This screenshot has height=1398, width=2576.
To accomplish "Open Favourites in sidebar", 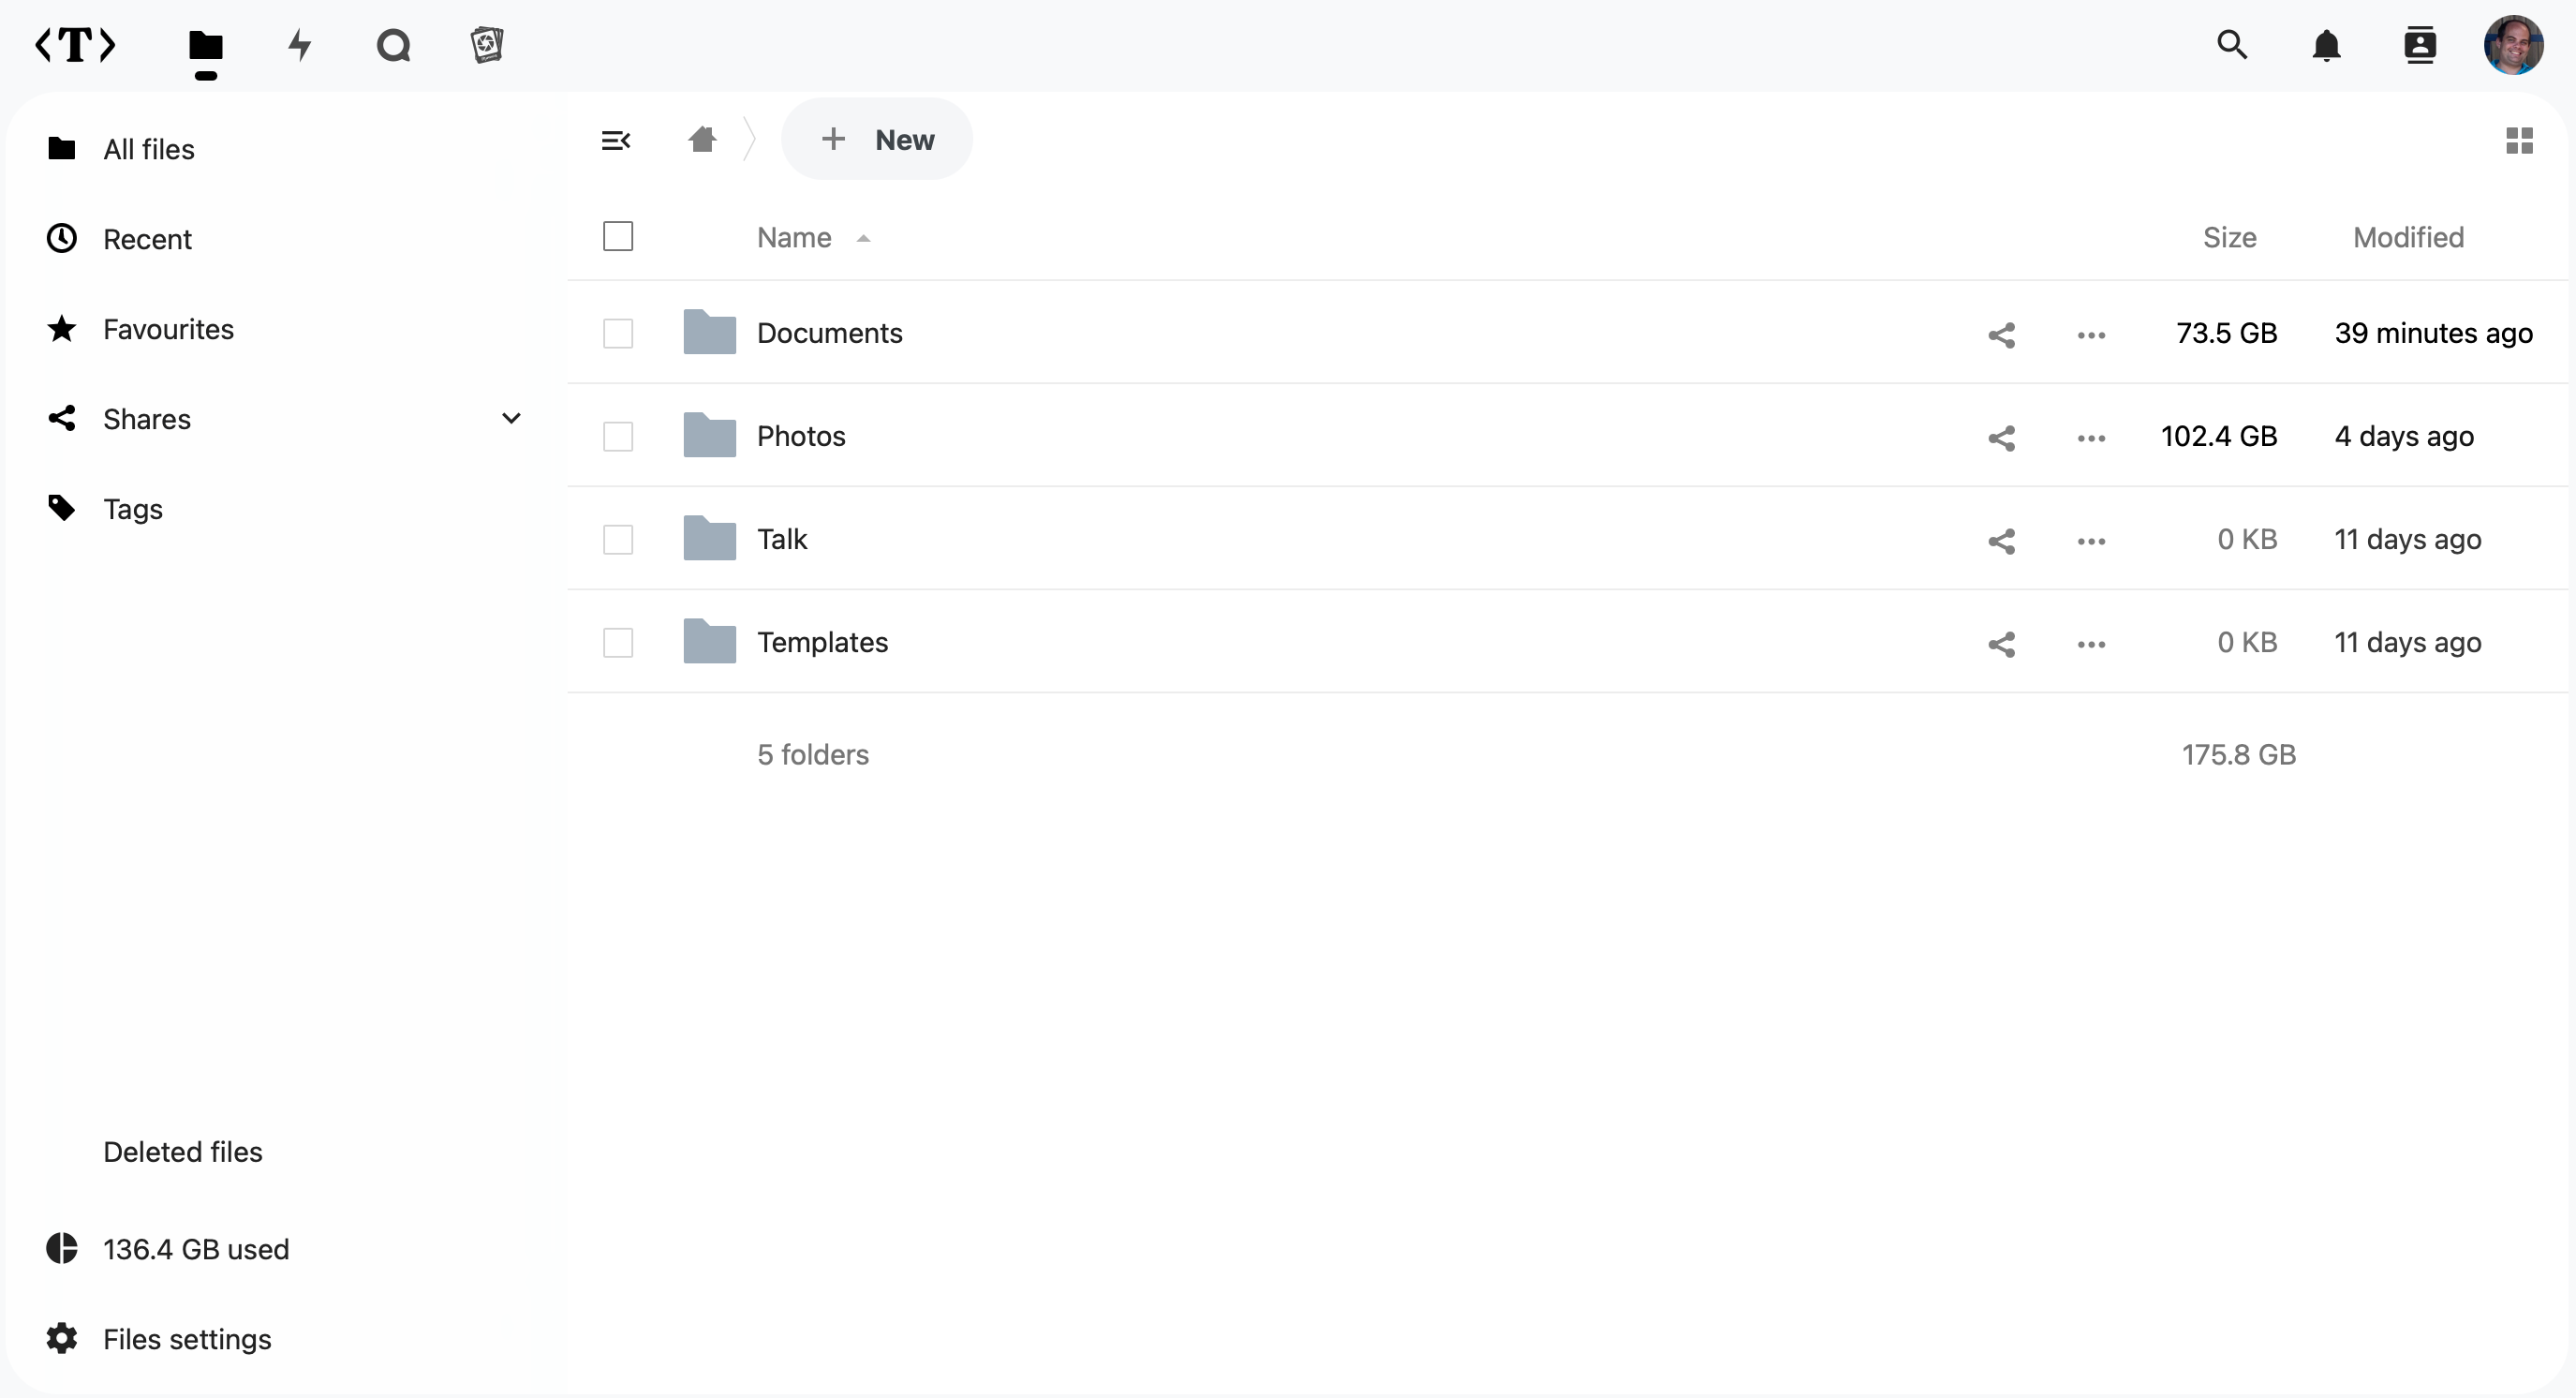I will point(284,329).
